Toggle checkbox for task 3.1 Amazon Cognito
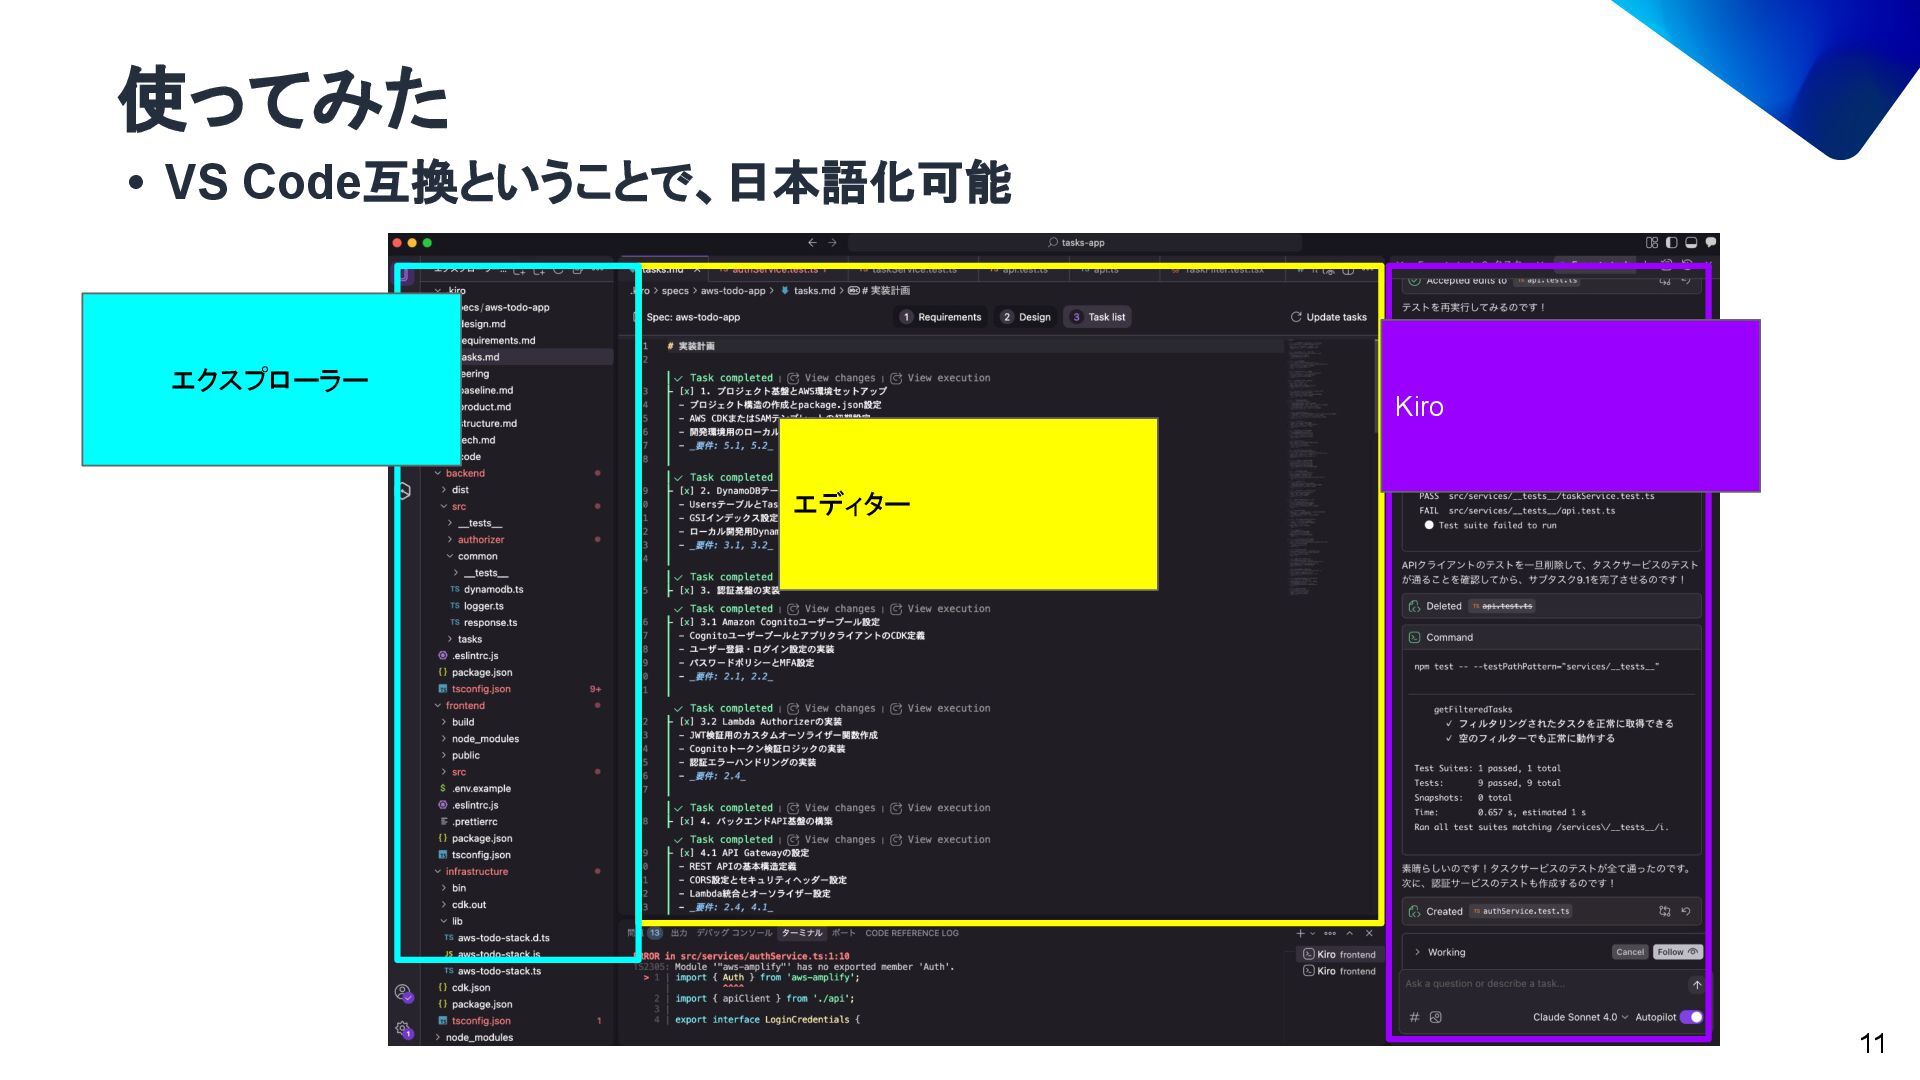 coord(687,622)
